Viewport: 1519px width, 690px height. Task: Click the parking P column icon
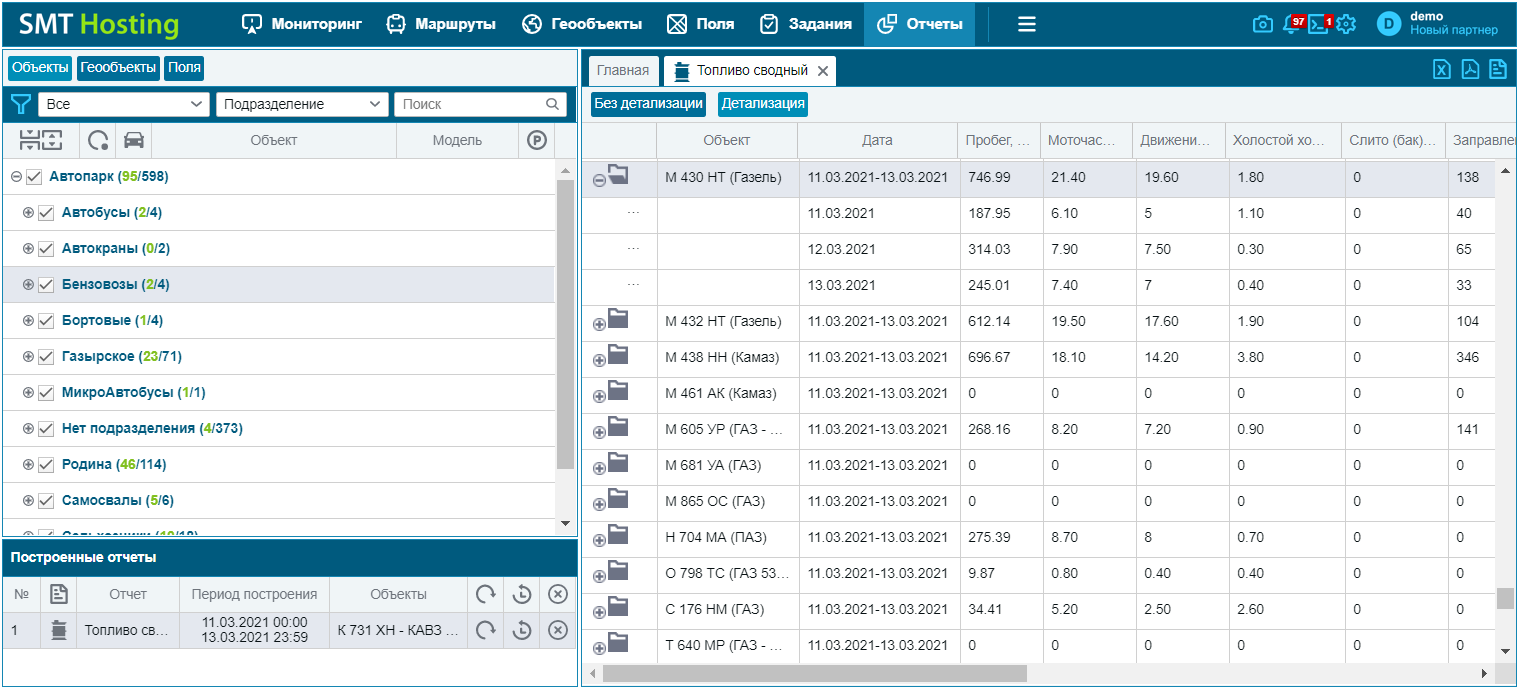coord(537,141)
